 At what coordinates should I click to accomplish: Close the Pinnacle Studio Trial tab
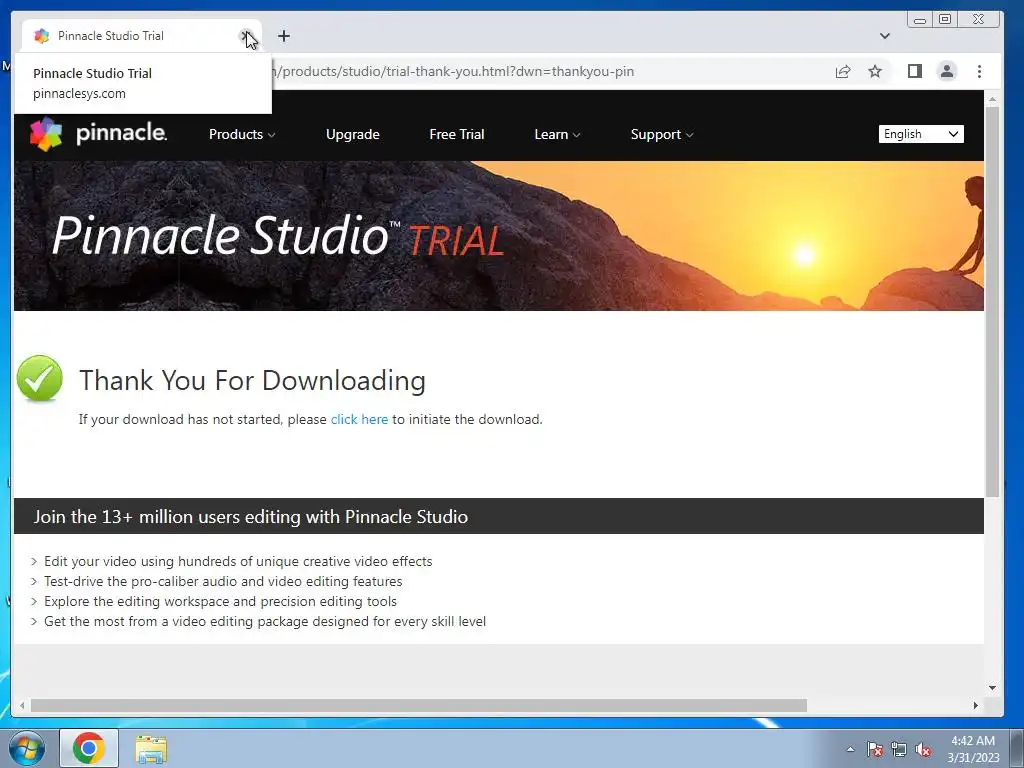246,36
